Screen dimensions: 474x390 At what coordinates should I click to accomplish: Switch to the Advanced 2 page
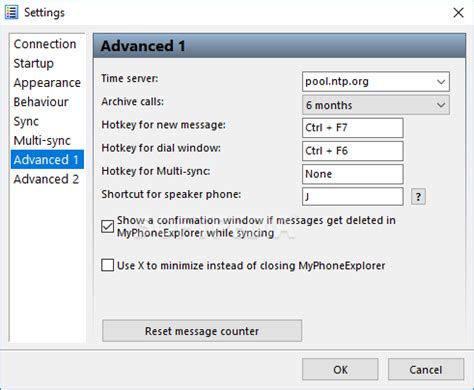point(47,179)
